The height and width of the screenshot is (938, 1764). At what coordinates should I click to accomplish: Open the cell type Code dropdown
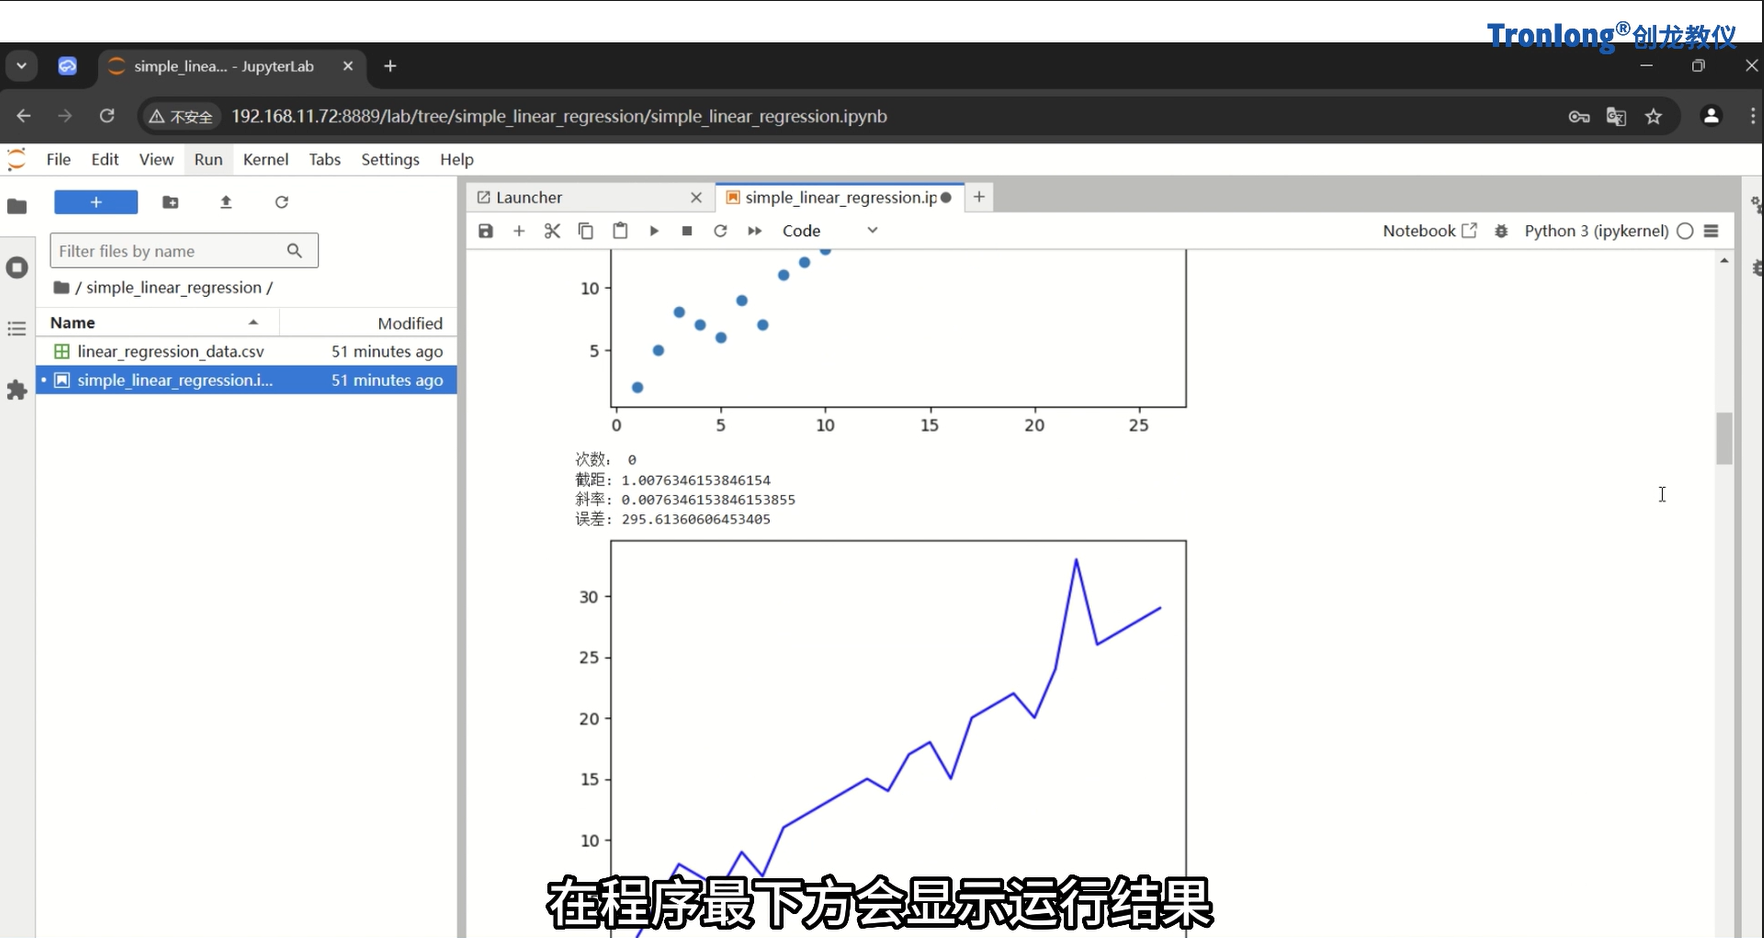[x=830, y=231]
